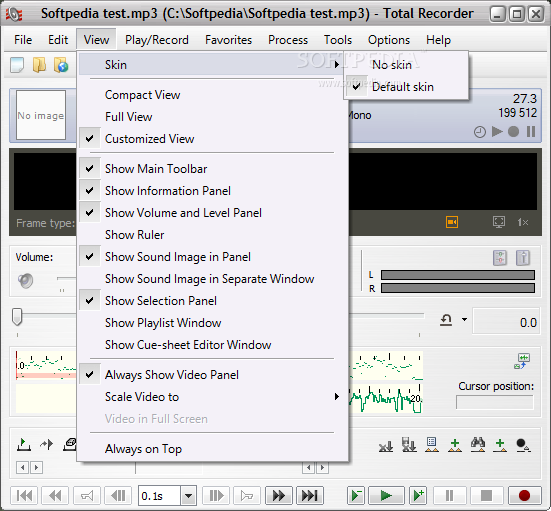
Task: Click the binoculars find icon
Action: [478, 445]
